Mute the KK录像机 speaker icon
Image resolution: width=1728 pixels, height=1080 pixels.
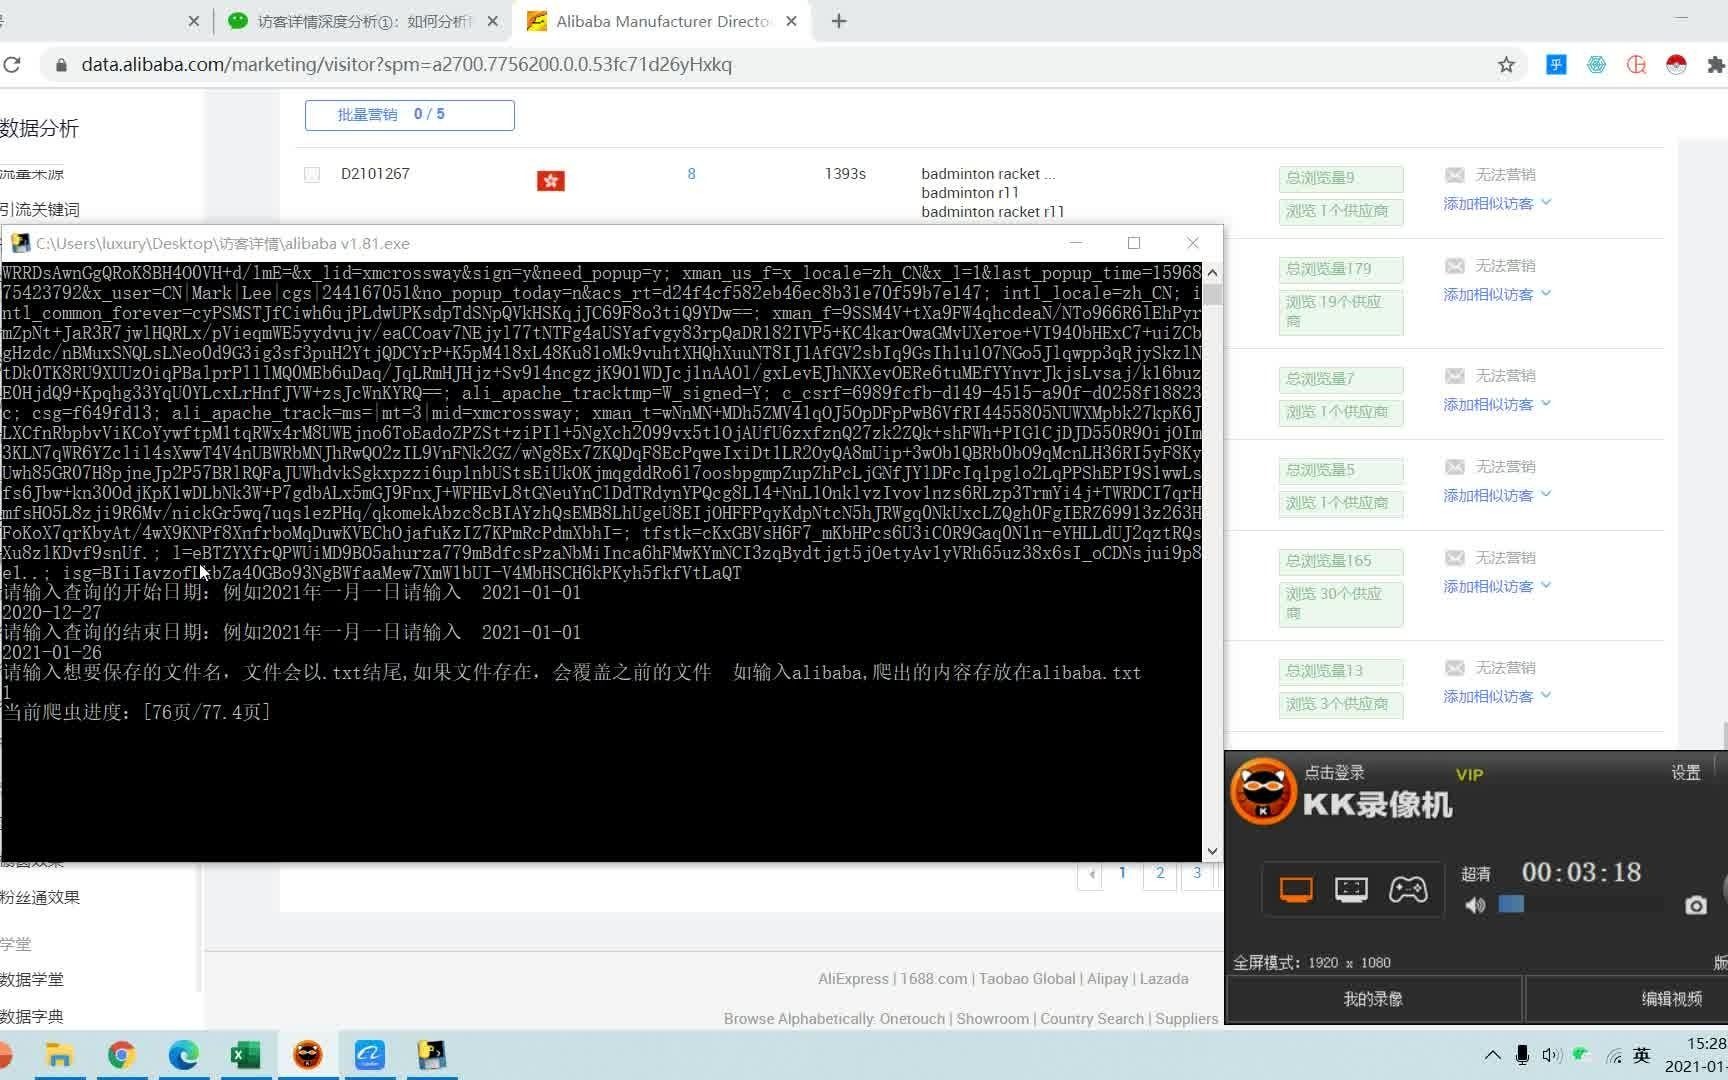[1475, 905]
